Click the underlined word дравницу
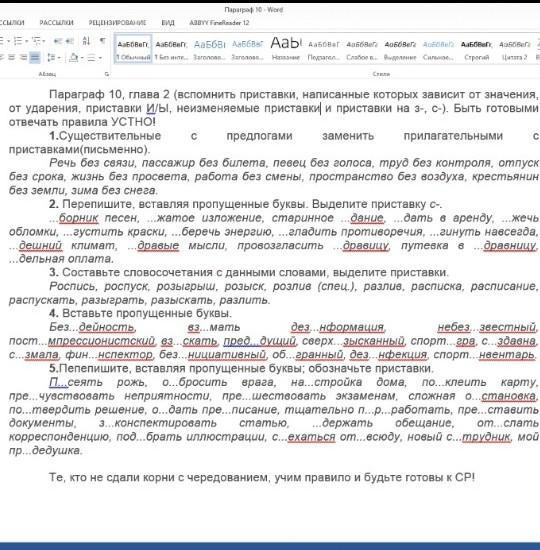The height and width of the screenshot is (550, 540). click(x=510, y=245)
